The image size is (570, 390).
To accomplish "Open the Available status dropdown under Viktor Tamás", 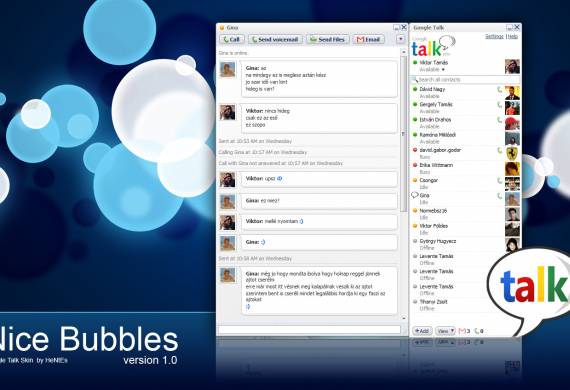I will [432, 69].
